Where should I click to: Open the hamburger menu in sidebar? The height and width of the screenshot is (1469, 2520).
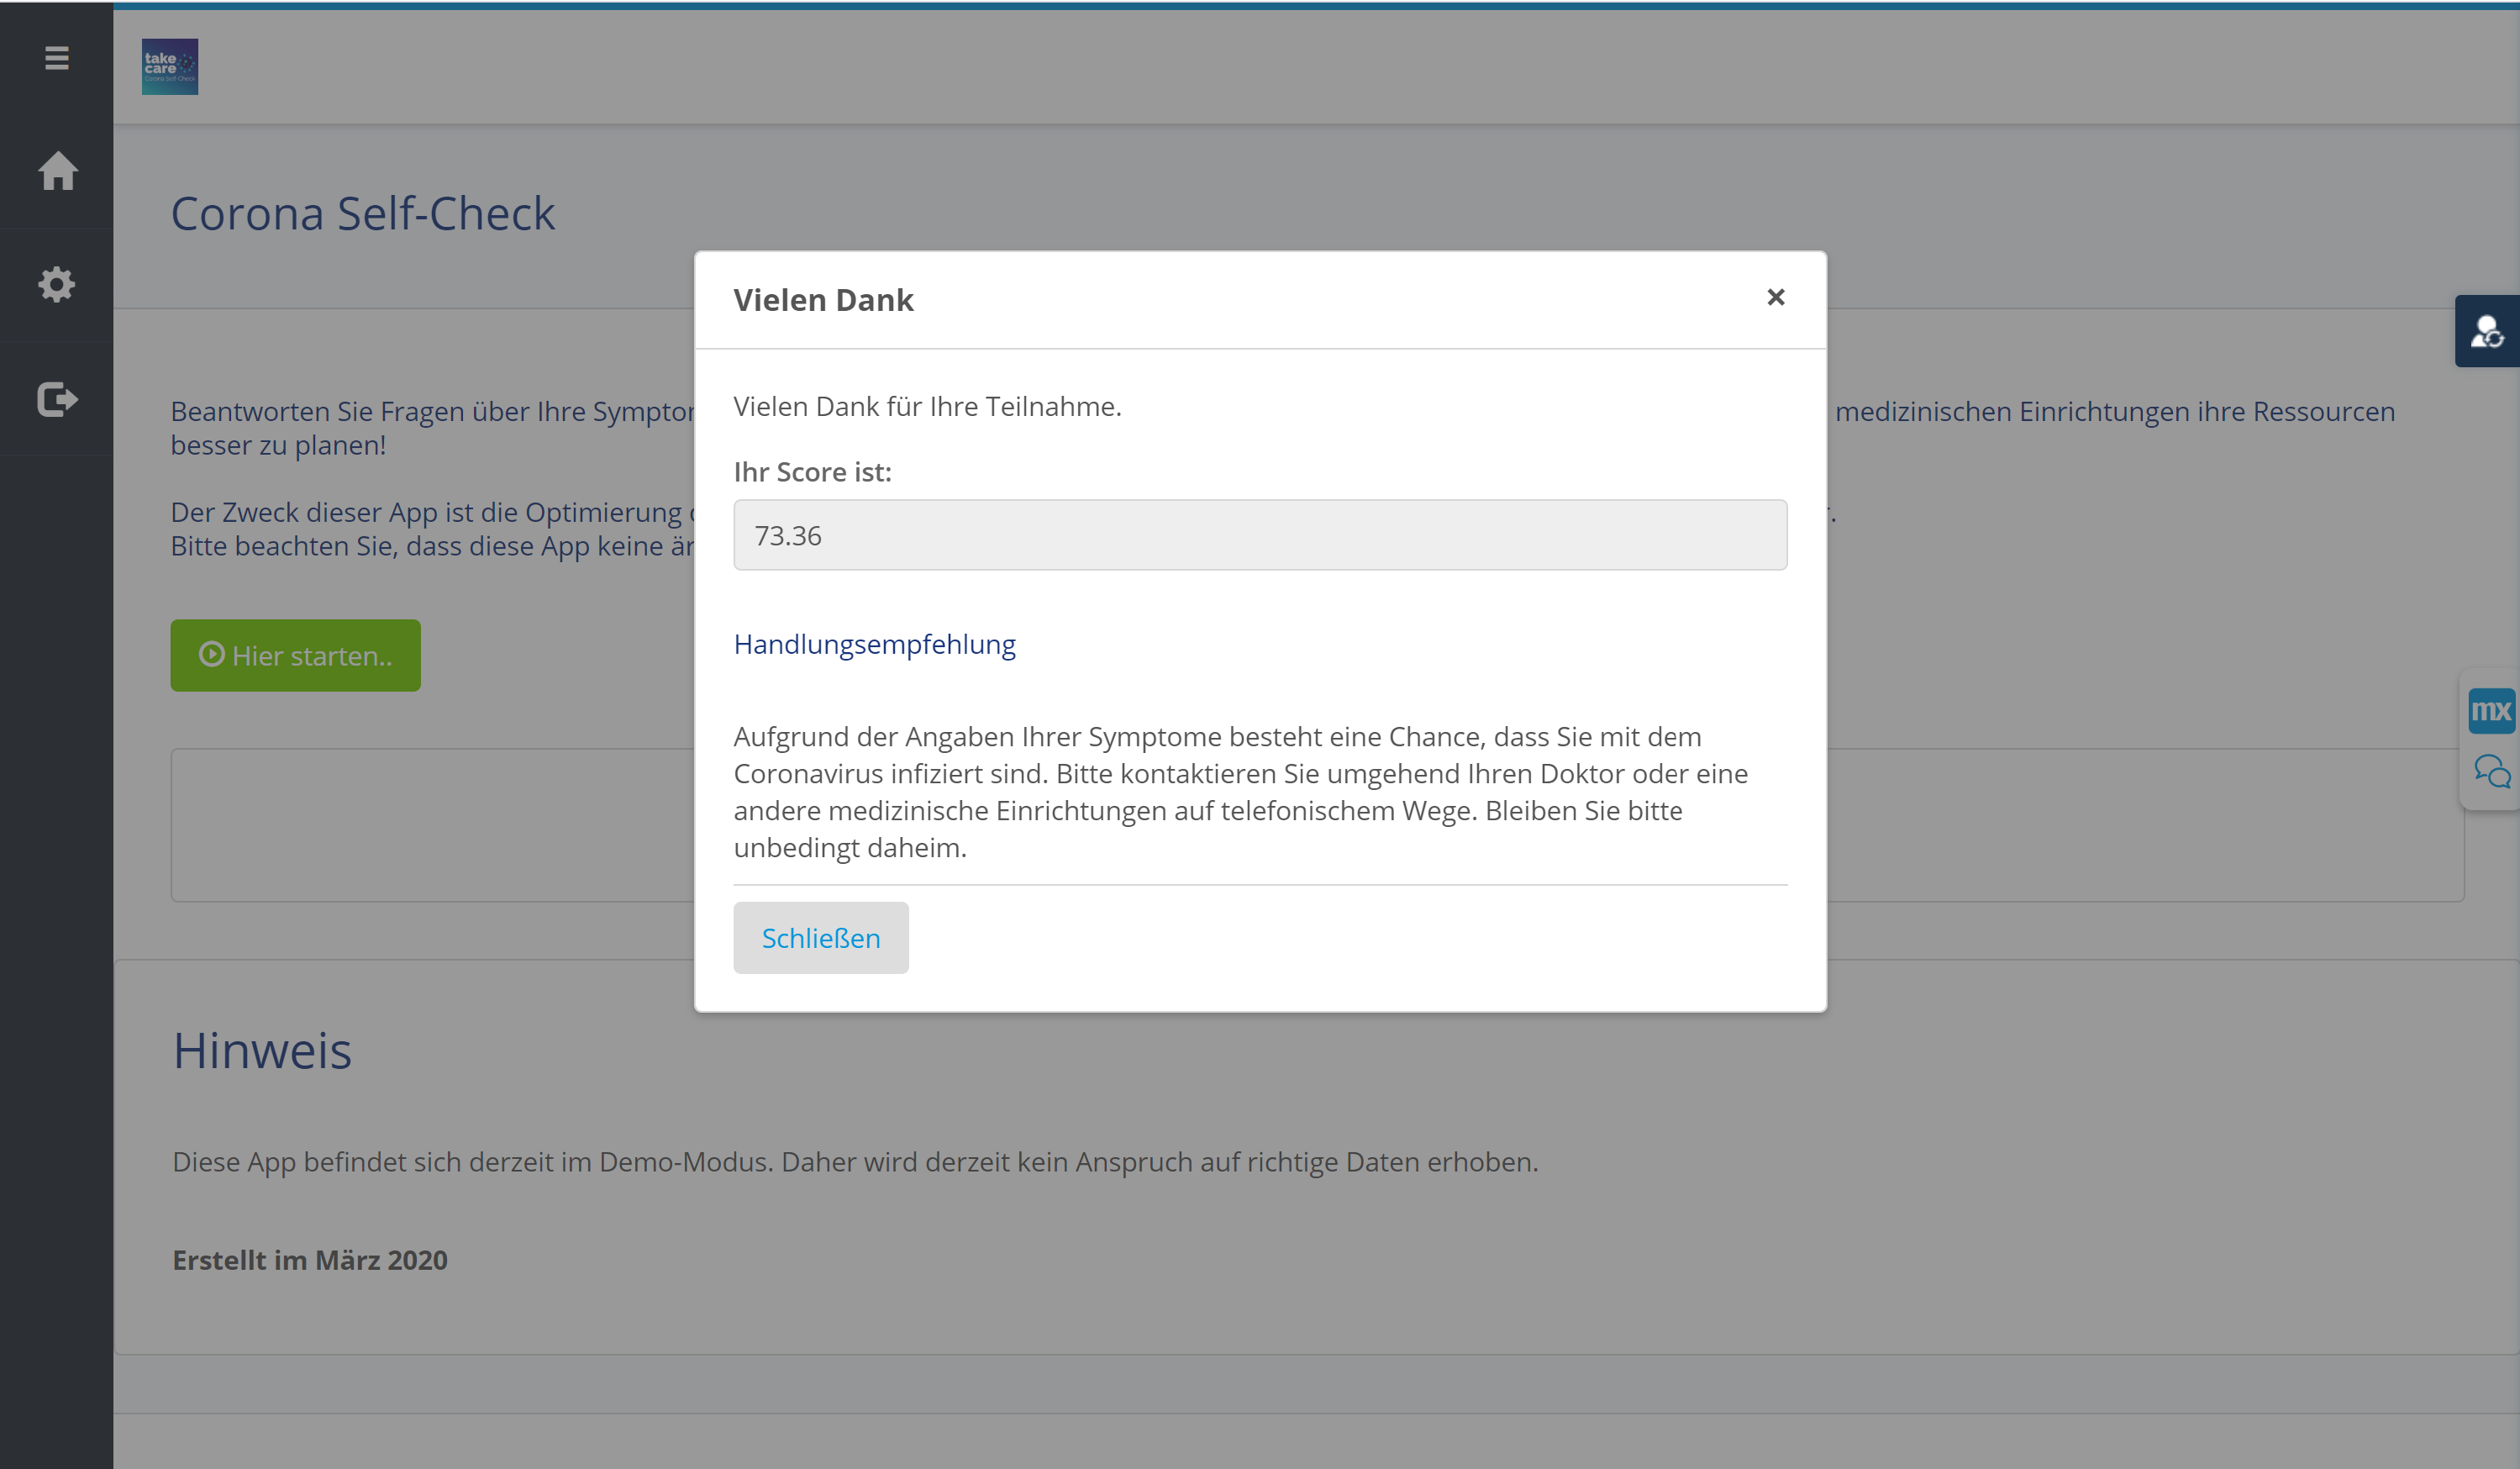point(57,58)
